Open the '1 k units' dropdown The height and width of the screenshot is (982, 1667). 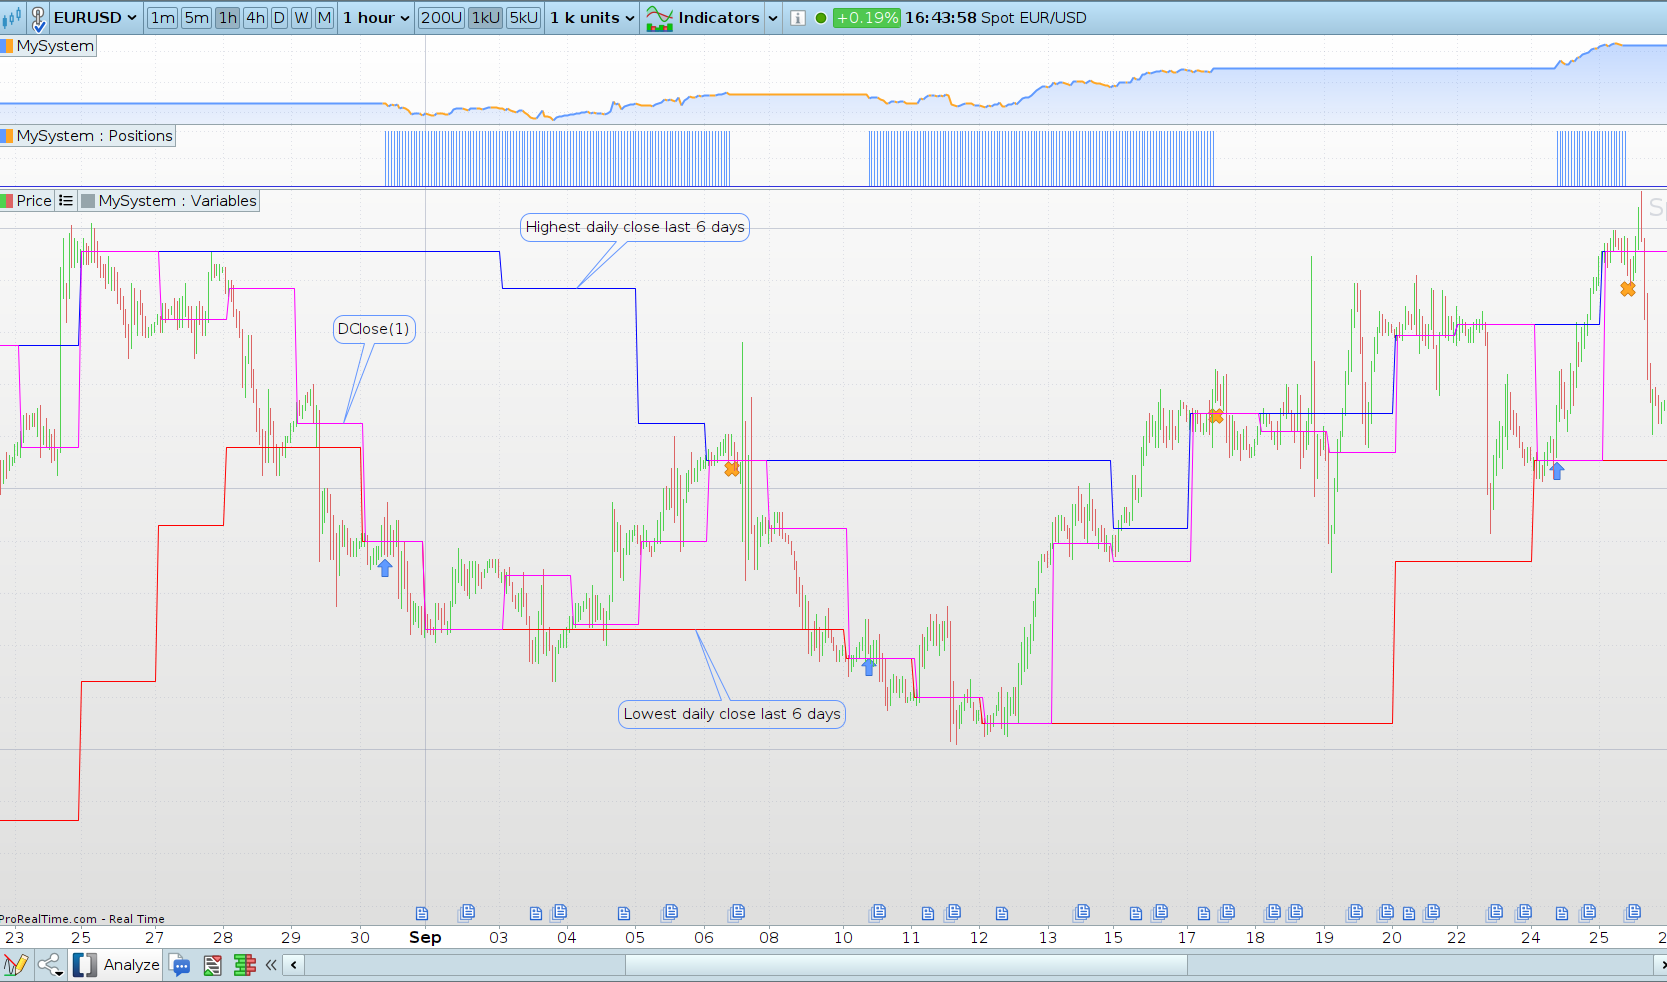click(593, 18)
